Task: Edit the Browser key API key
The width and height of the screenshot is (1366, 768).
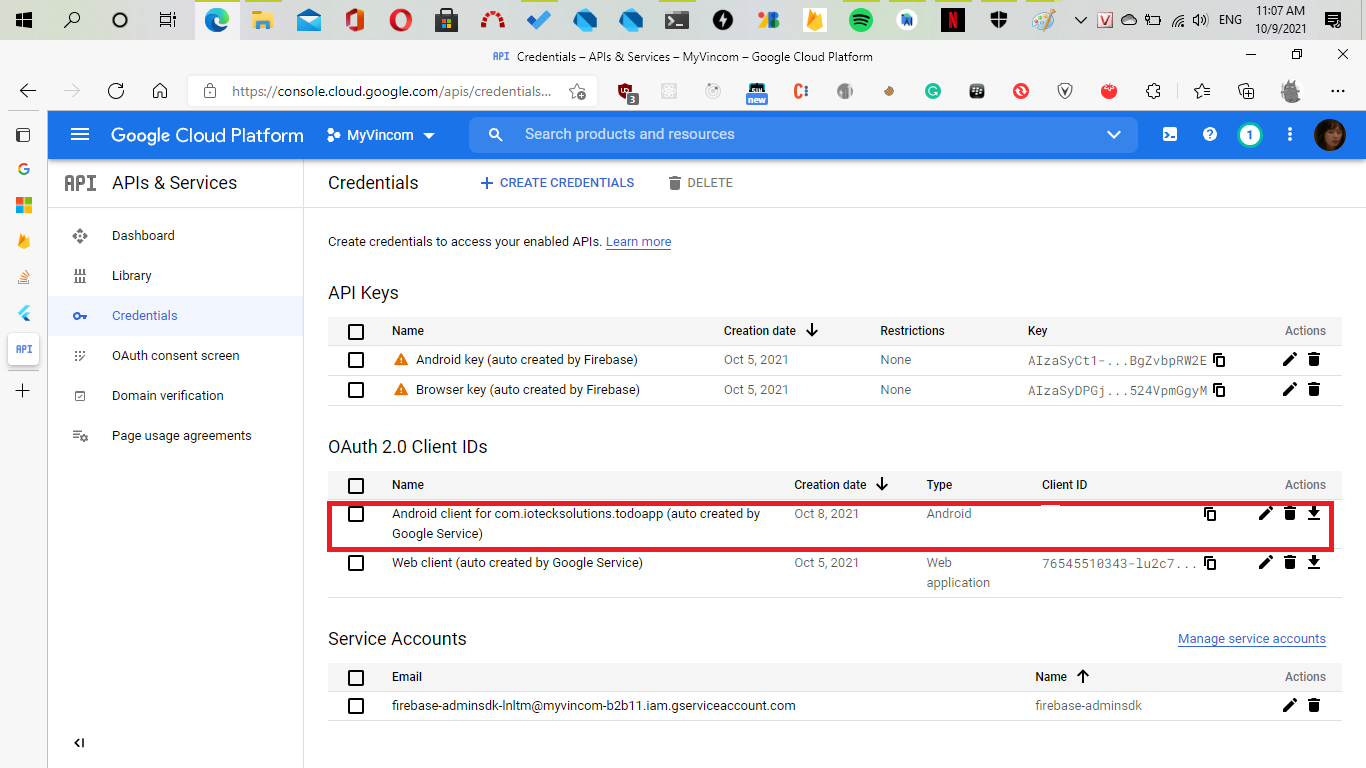Action: (1290, 390)
